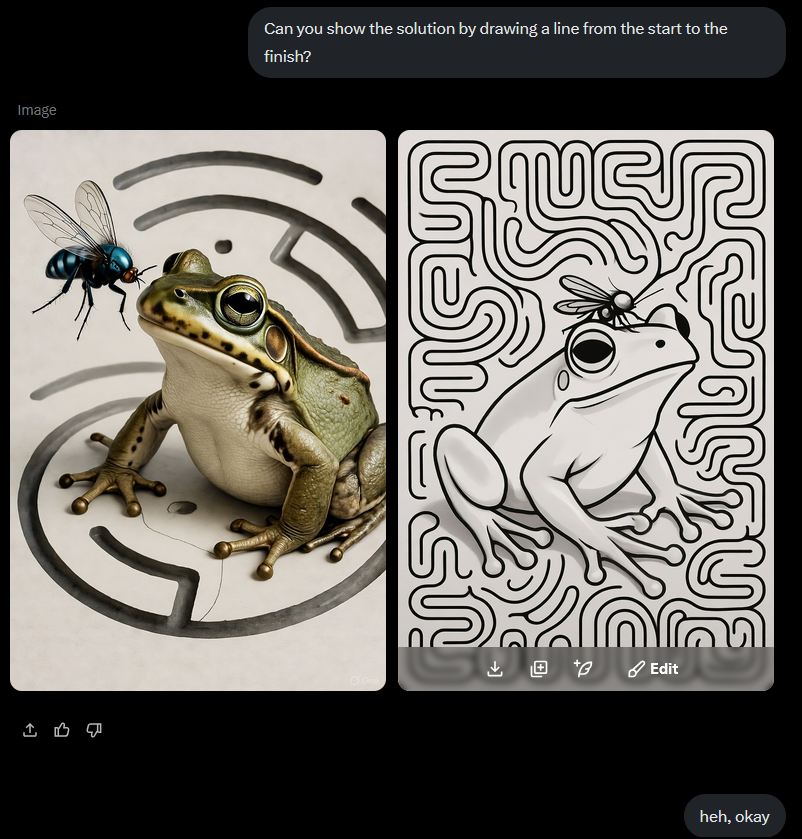This screenshot has height=839, width=802.
Task: Share the response using upload arrow icon
Action: (x=30, y=730)
